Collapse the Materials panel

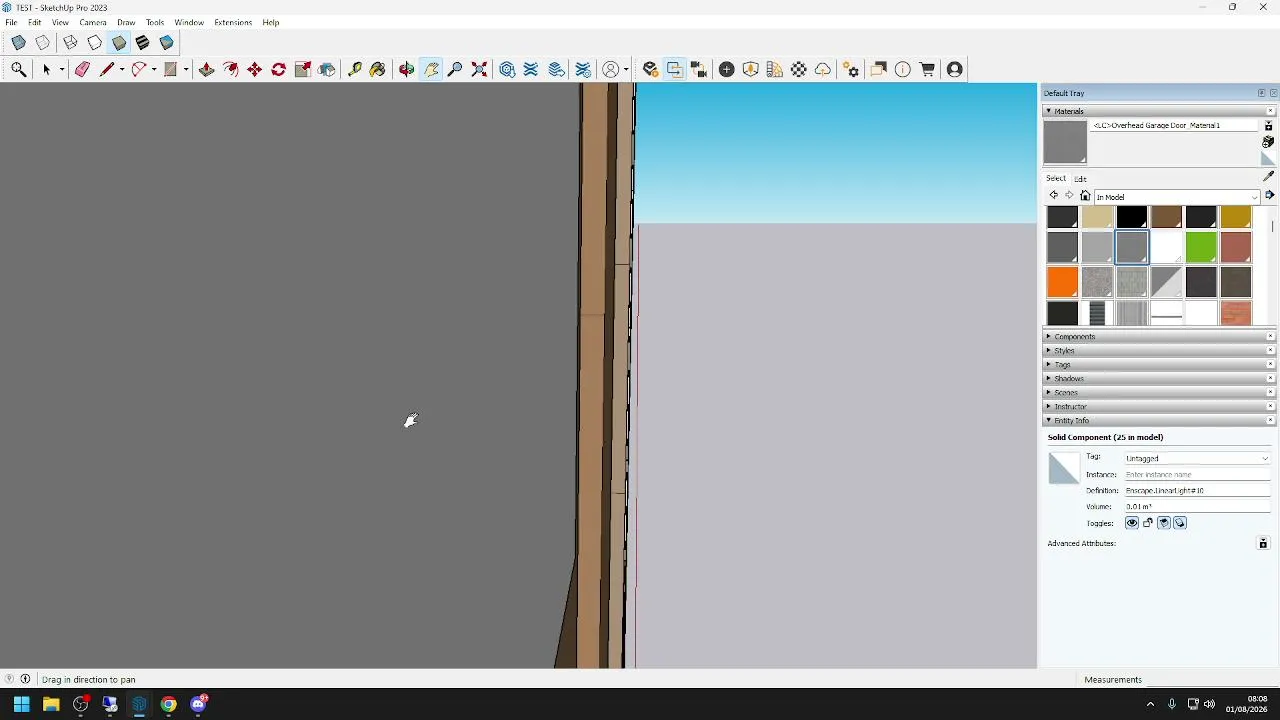tap(1160, 111)
